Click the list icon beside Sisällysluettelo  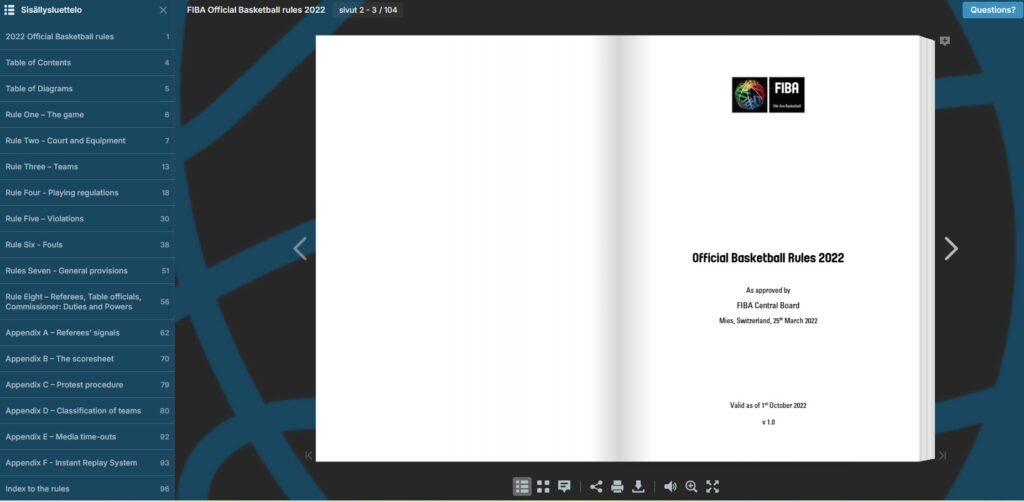click(9, 10)
